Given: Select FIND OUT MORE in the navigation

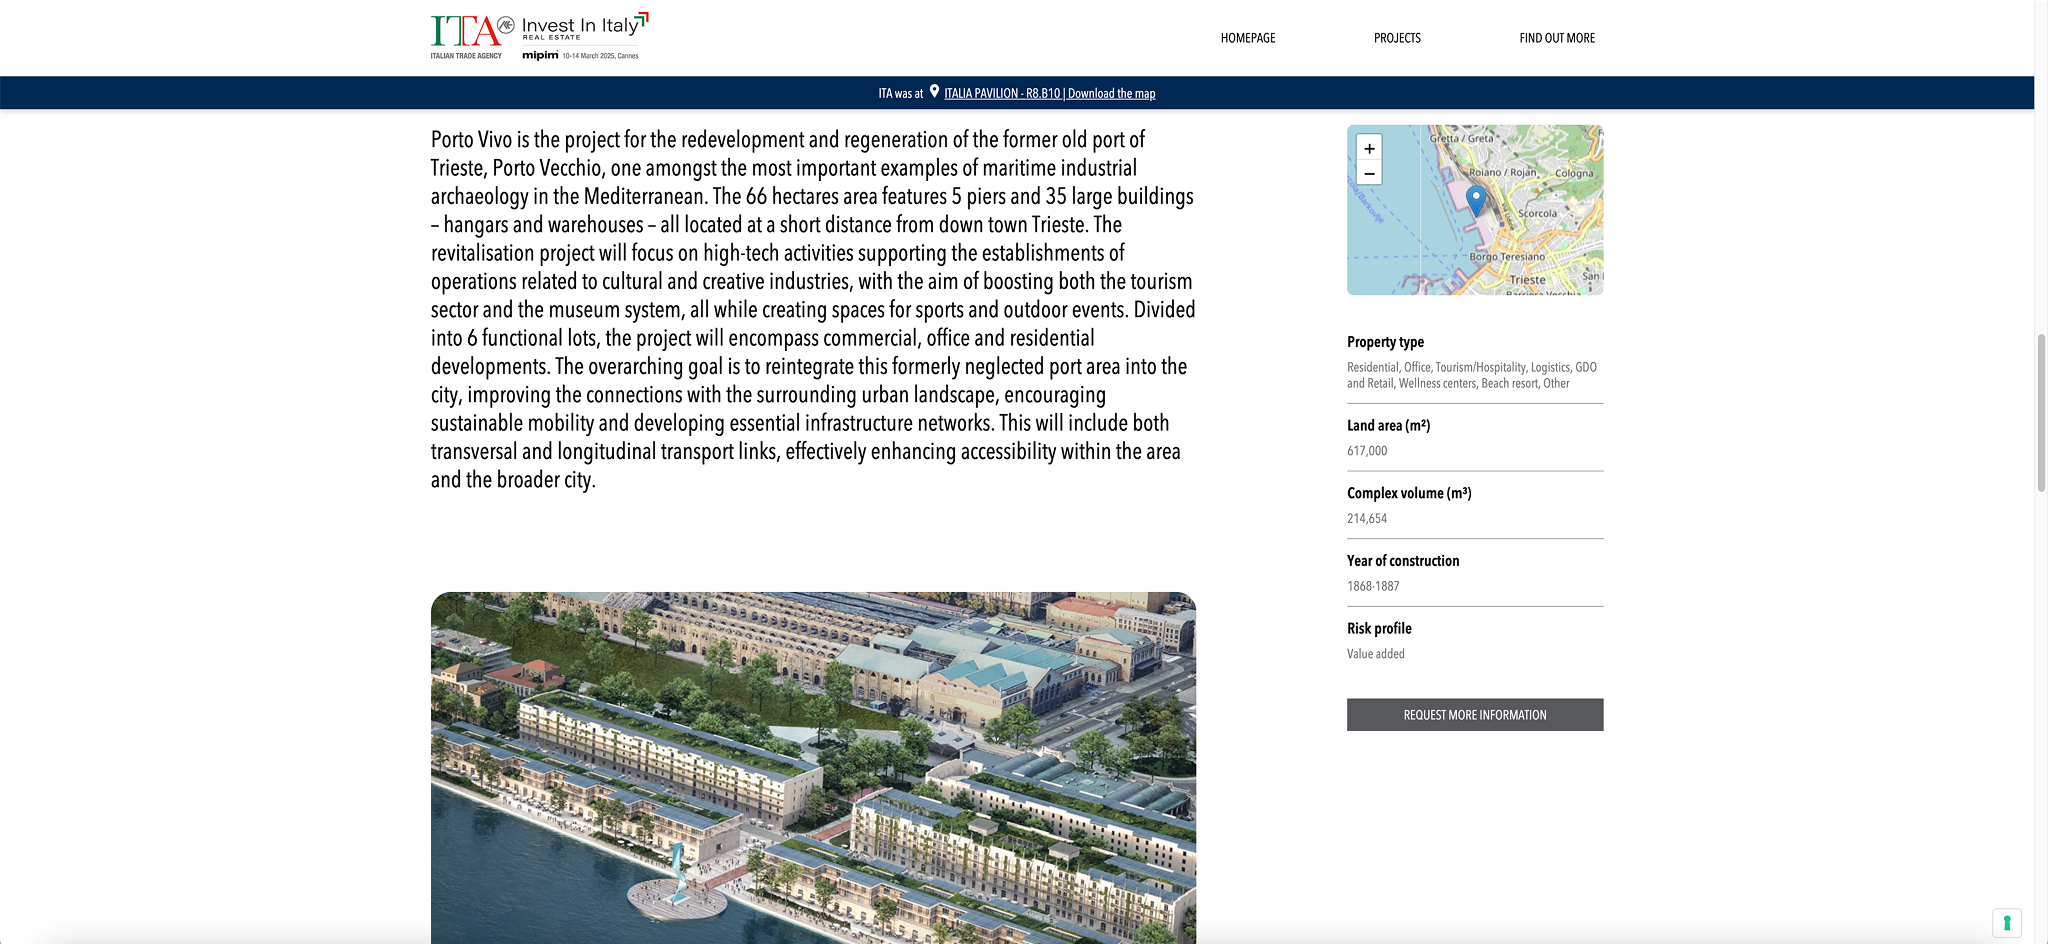Looking at the screenshot, I should pos(1557,38).
